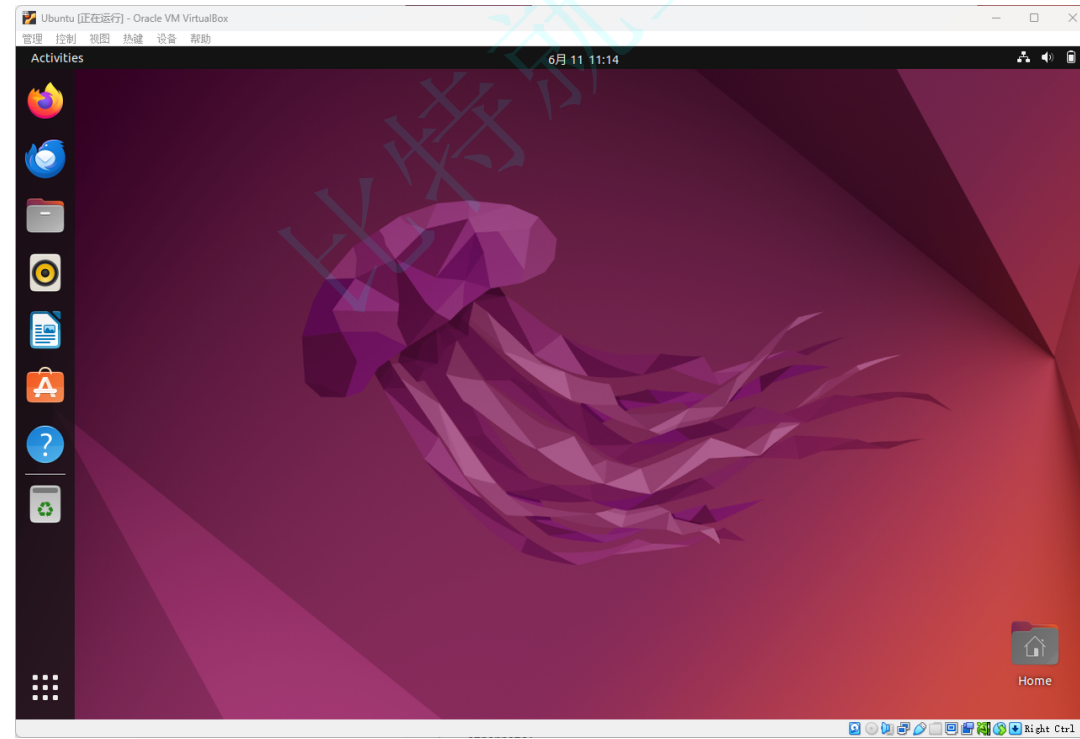Open the Files manager in the dock
The width and height of the screenshot is (1080, 739).
click(45, 216)
